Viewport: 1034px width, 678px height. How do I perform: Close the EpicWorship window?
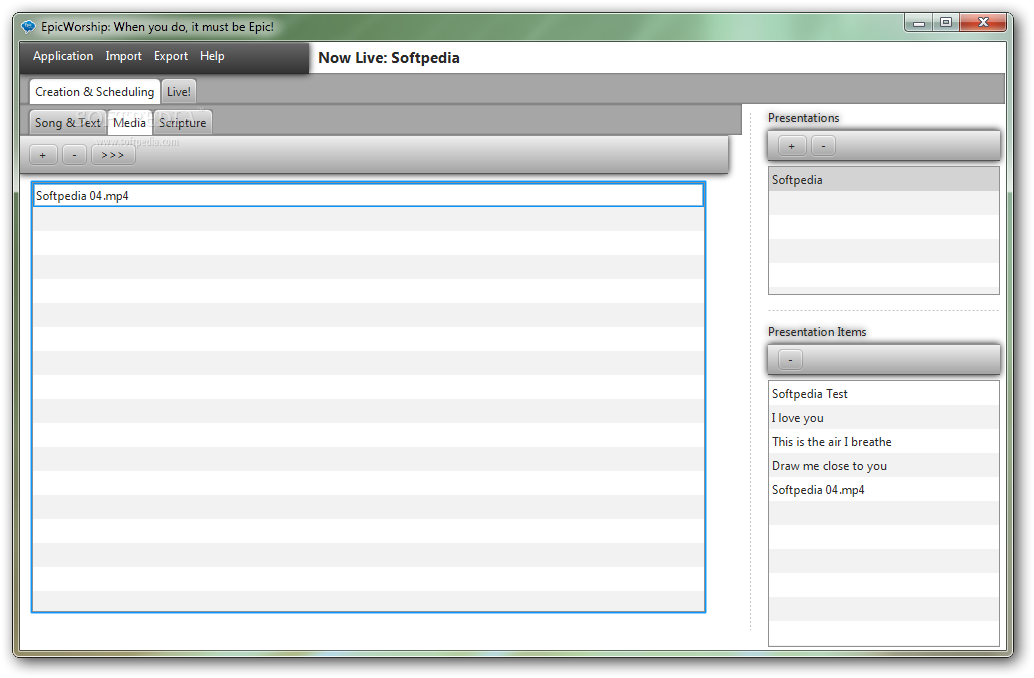[x=983, y=22]
